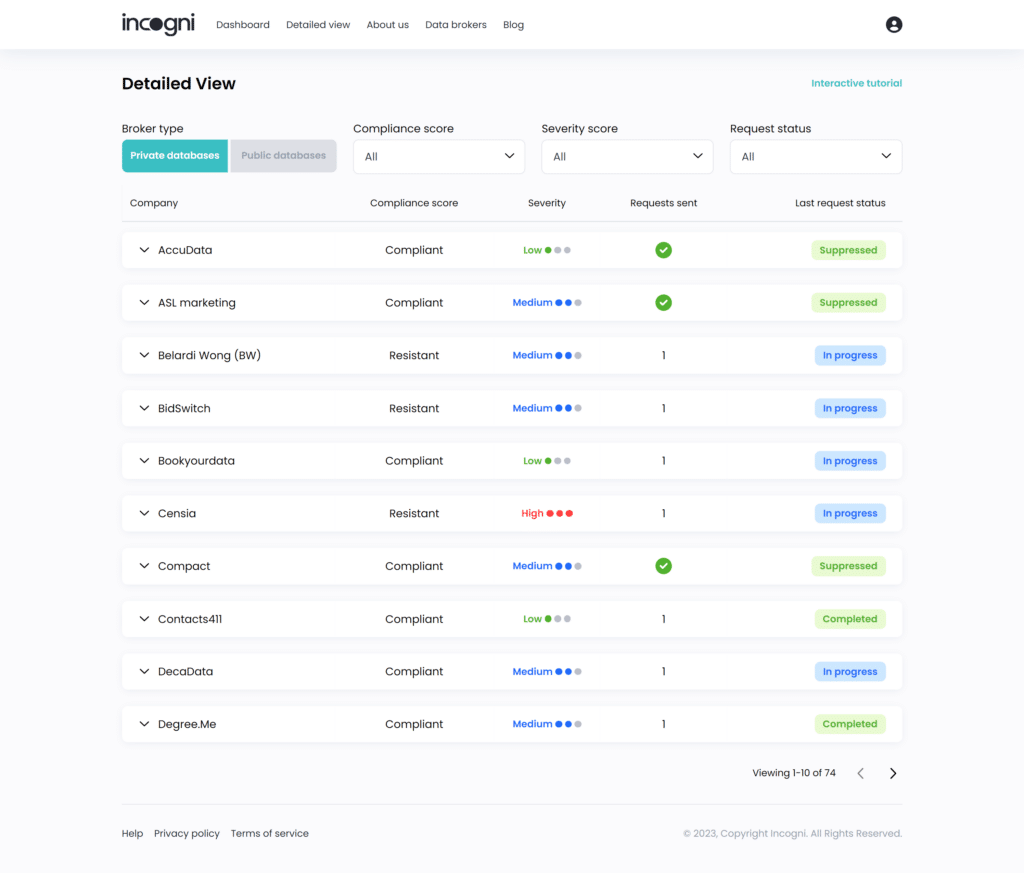The image size is (1024, 873).
Task: Open the Data brokers nav item
Action: click(x=456, y=25)
